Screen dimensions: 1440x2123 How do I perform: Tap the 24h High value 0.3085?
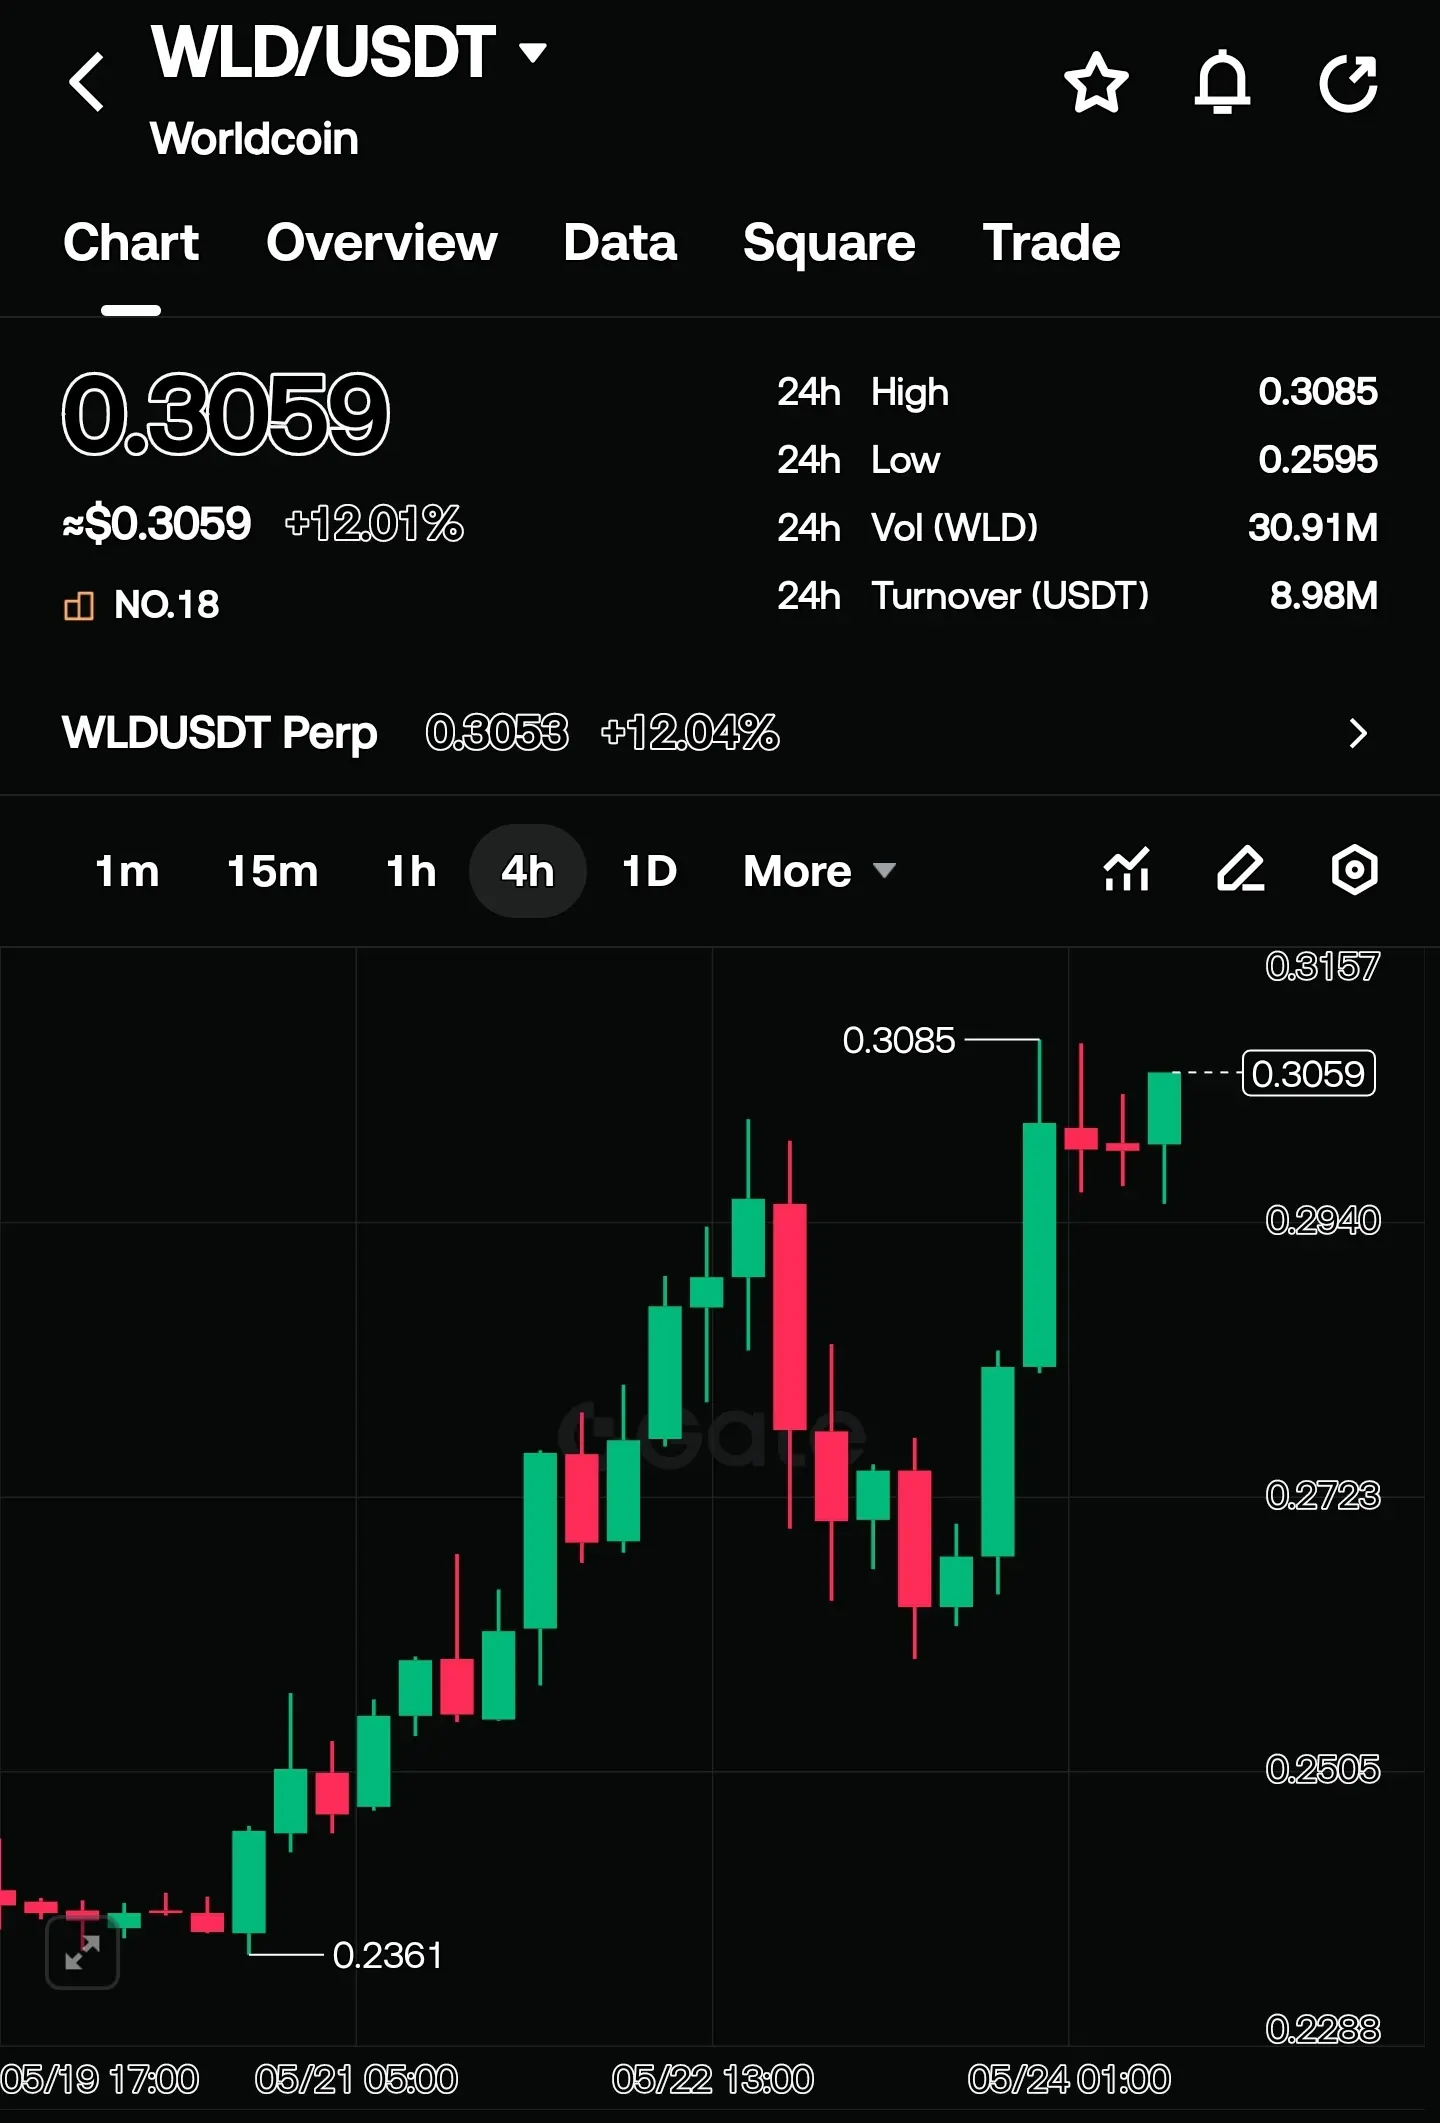tap(1318, 392)
